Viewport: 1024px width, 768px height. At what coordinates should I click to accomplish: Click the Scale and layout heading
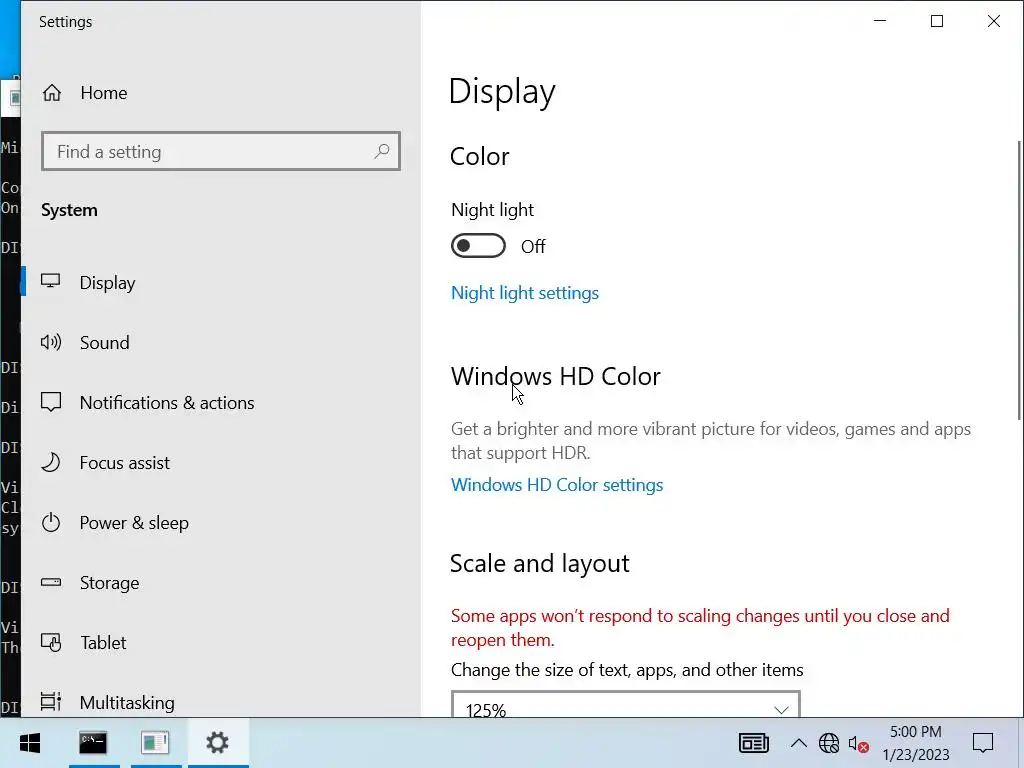point(539,564)
